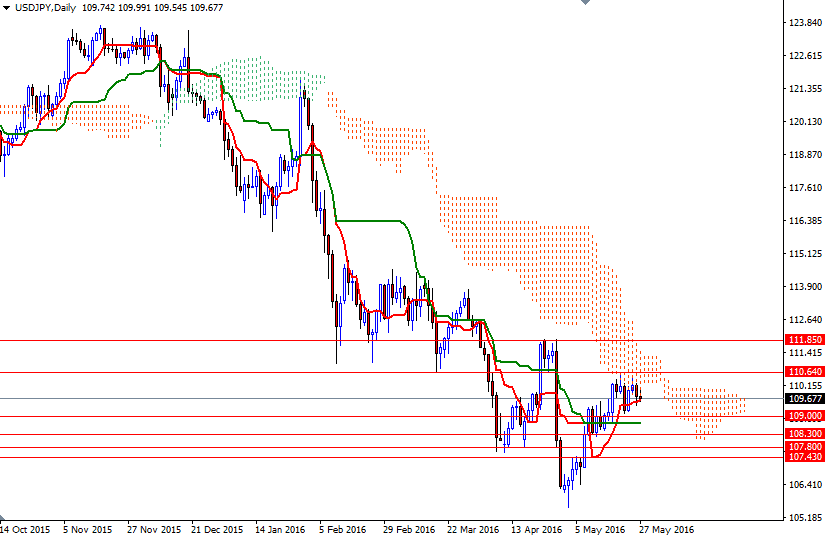Click the 5 Feb 2016 date label
827x538 pixels.
[342, 530]
